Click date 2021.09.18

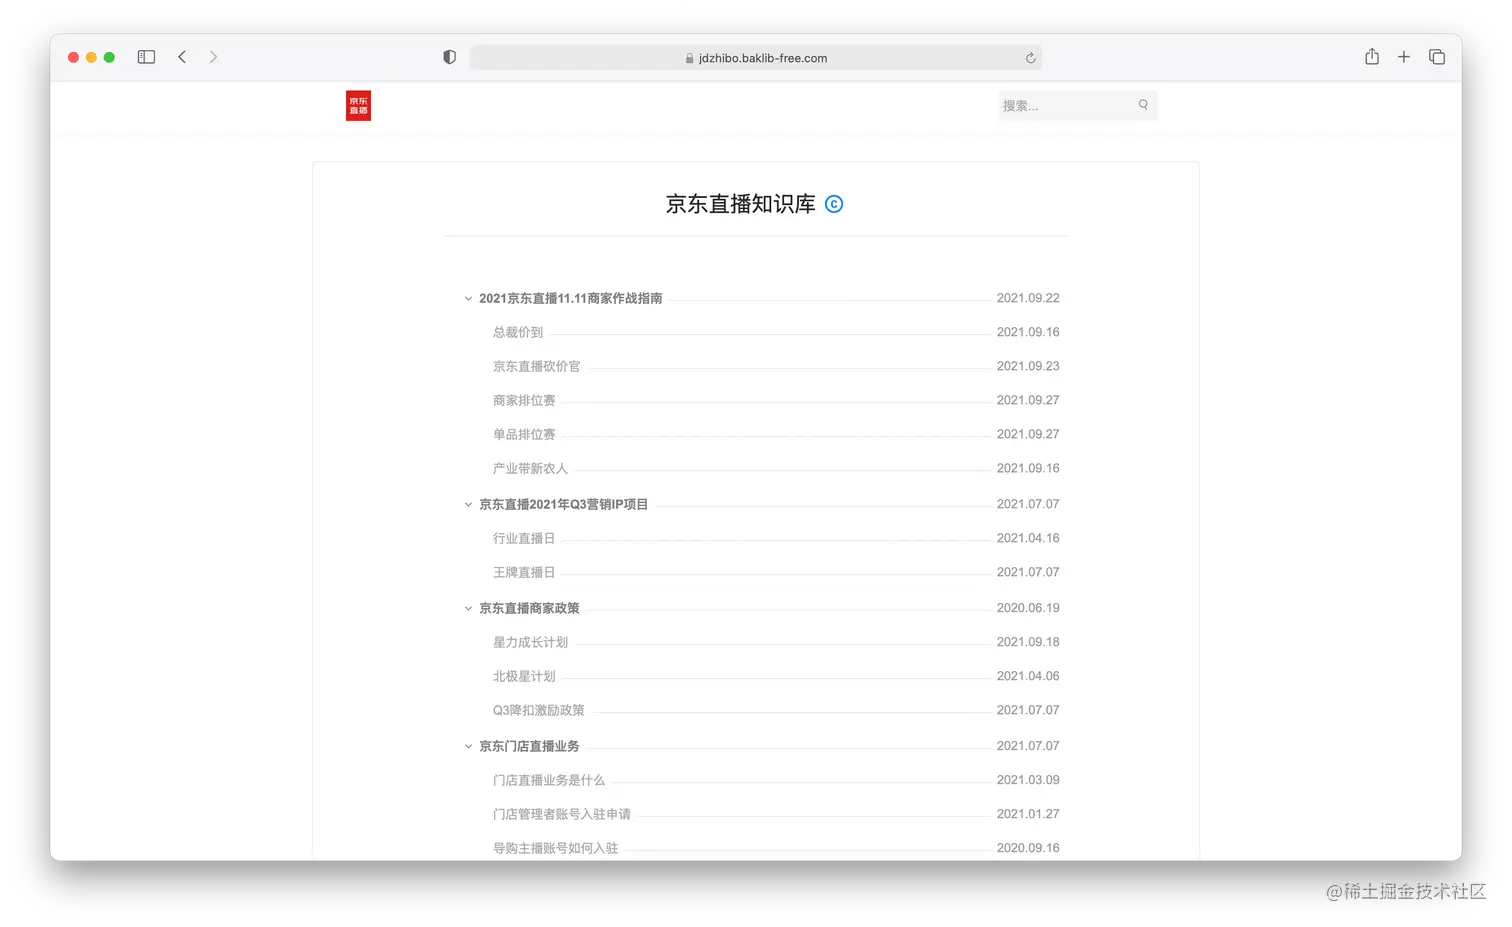[1028, 642]
